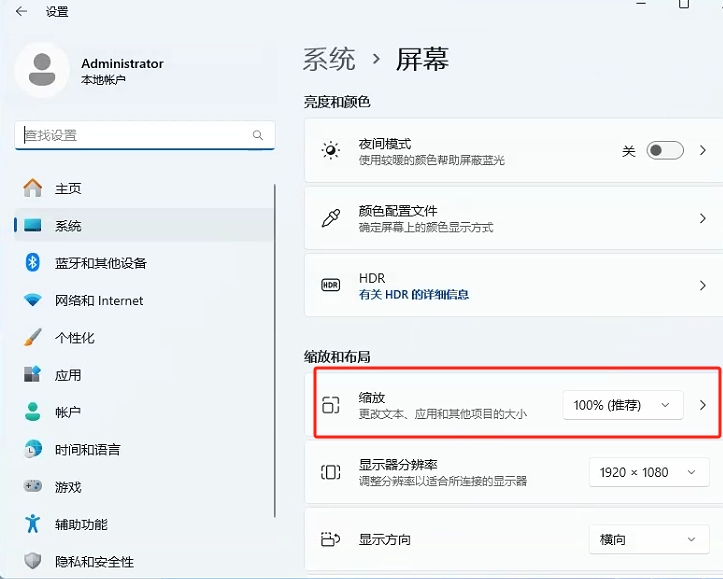Click the 显示器分辨率 label
The width and height of the screenshot is (723, 579).
tap(398, 464)
